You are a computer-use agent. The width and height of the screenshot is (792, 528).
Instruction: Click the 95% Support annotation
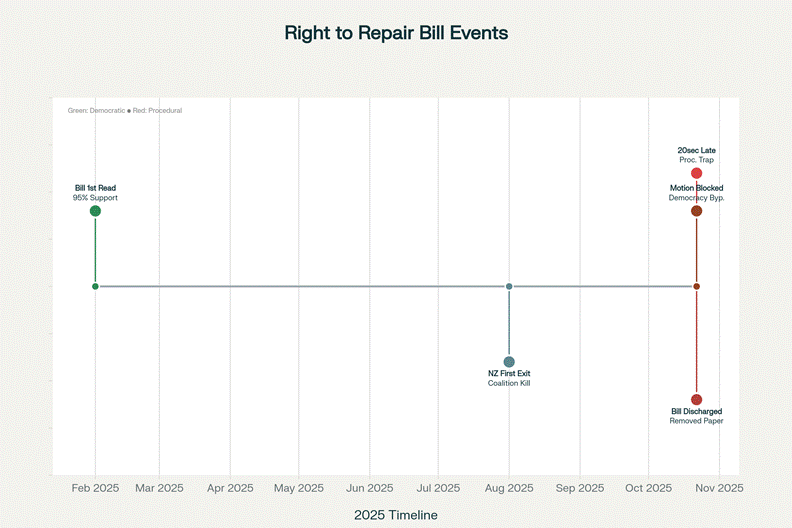(95, 198)
